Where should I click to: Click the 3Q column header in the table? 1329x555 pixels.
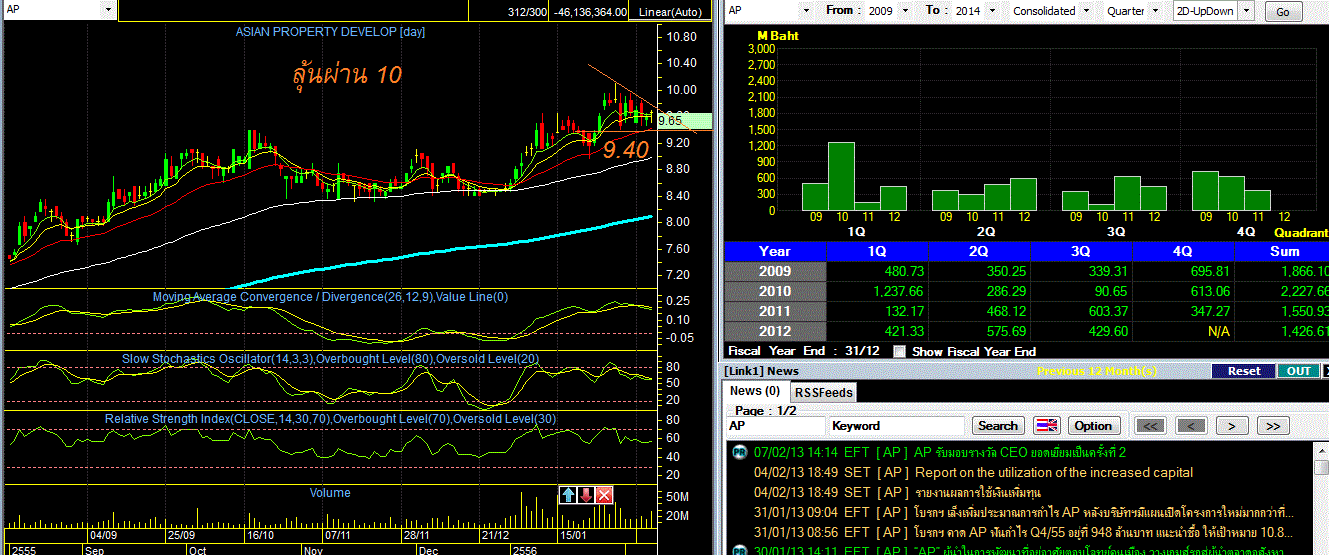pyautogui.click(x=1081, y=251)
